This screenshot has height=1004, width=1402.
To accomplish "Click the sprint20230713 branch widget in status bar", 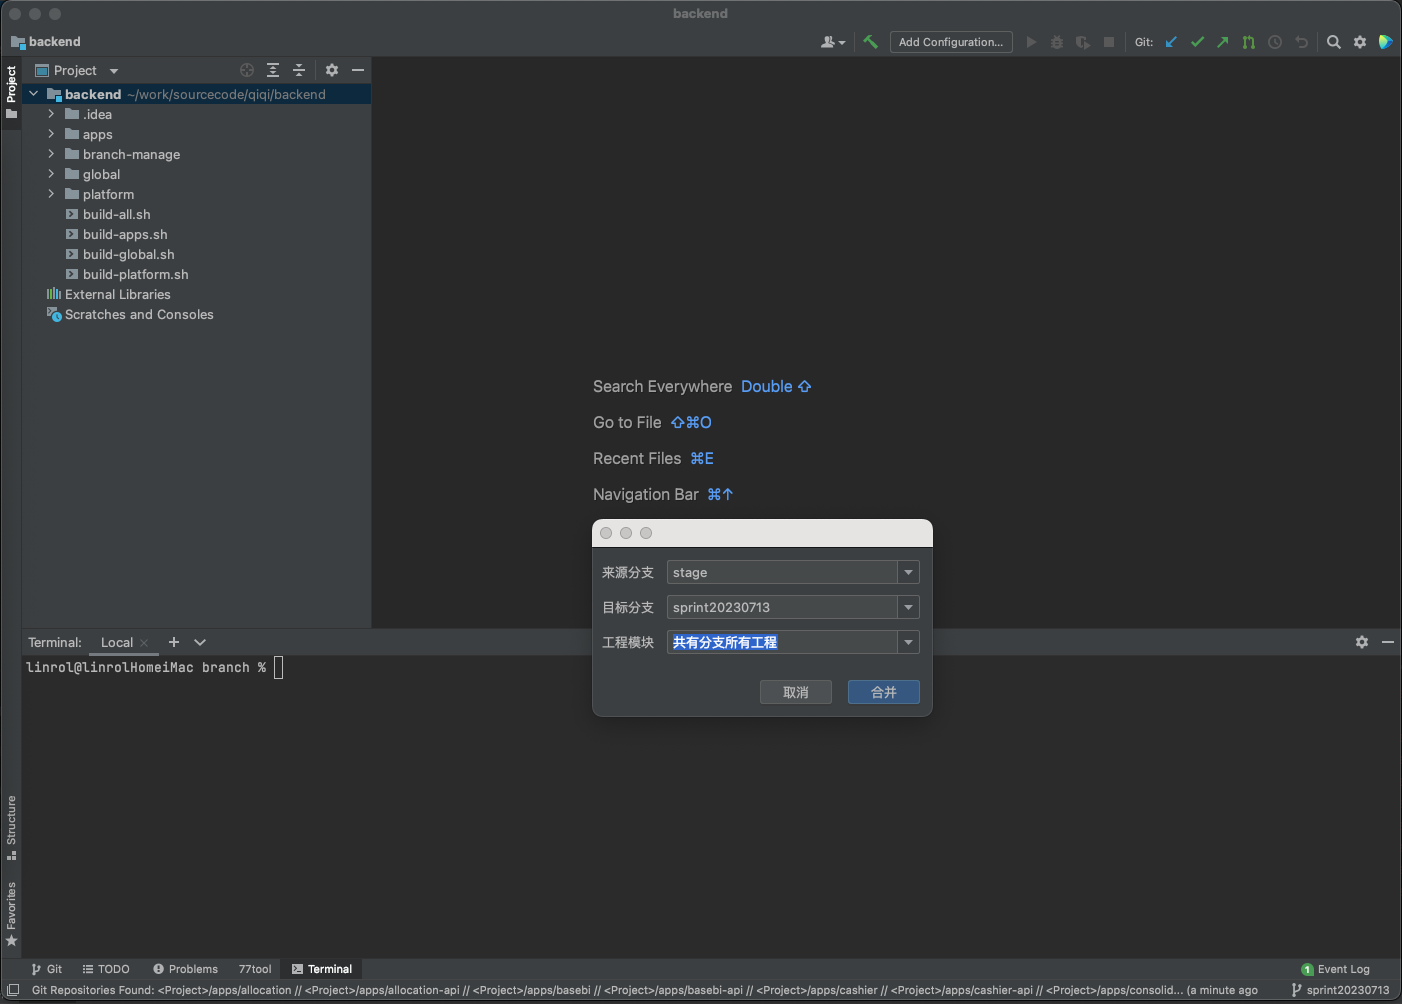I will pos(1341,990).
